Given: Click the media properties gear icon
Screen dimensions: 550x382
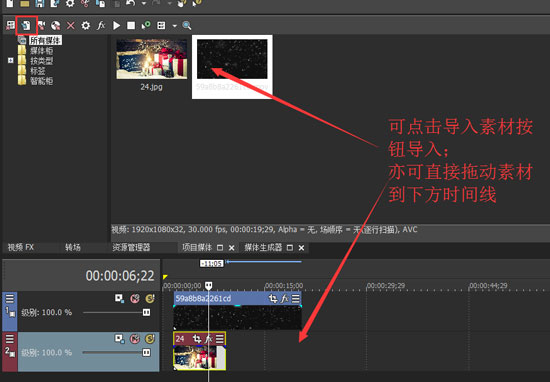Looking at the screenshot, I should [86, 25].
